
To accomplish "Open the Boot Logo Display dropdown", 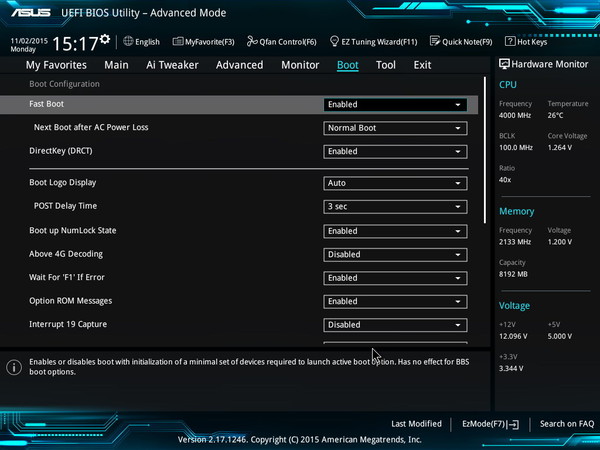I will (x=395, y=183).
